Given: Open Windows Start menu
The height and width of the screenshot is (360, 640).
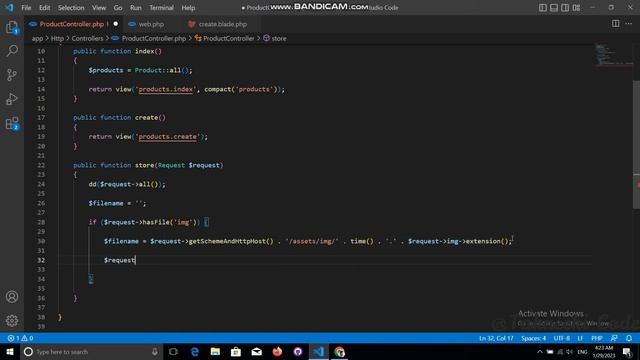Looking at the screenshot, I should click(x=10, y=352).
